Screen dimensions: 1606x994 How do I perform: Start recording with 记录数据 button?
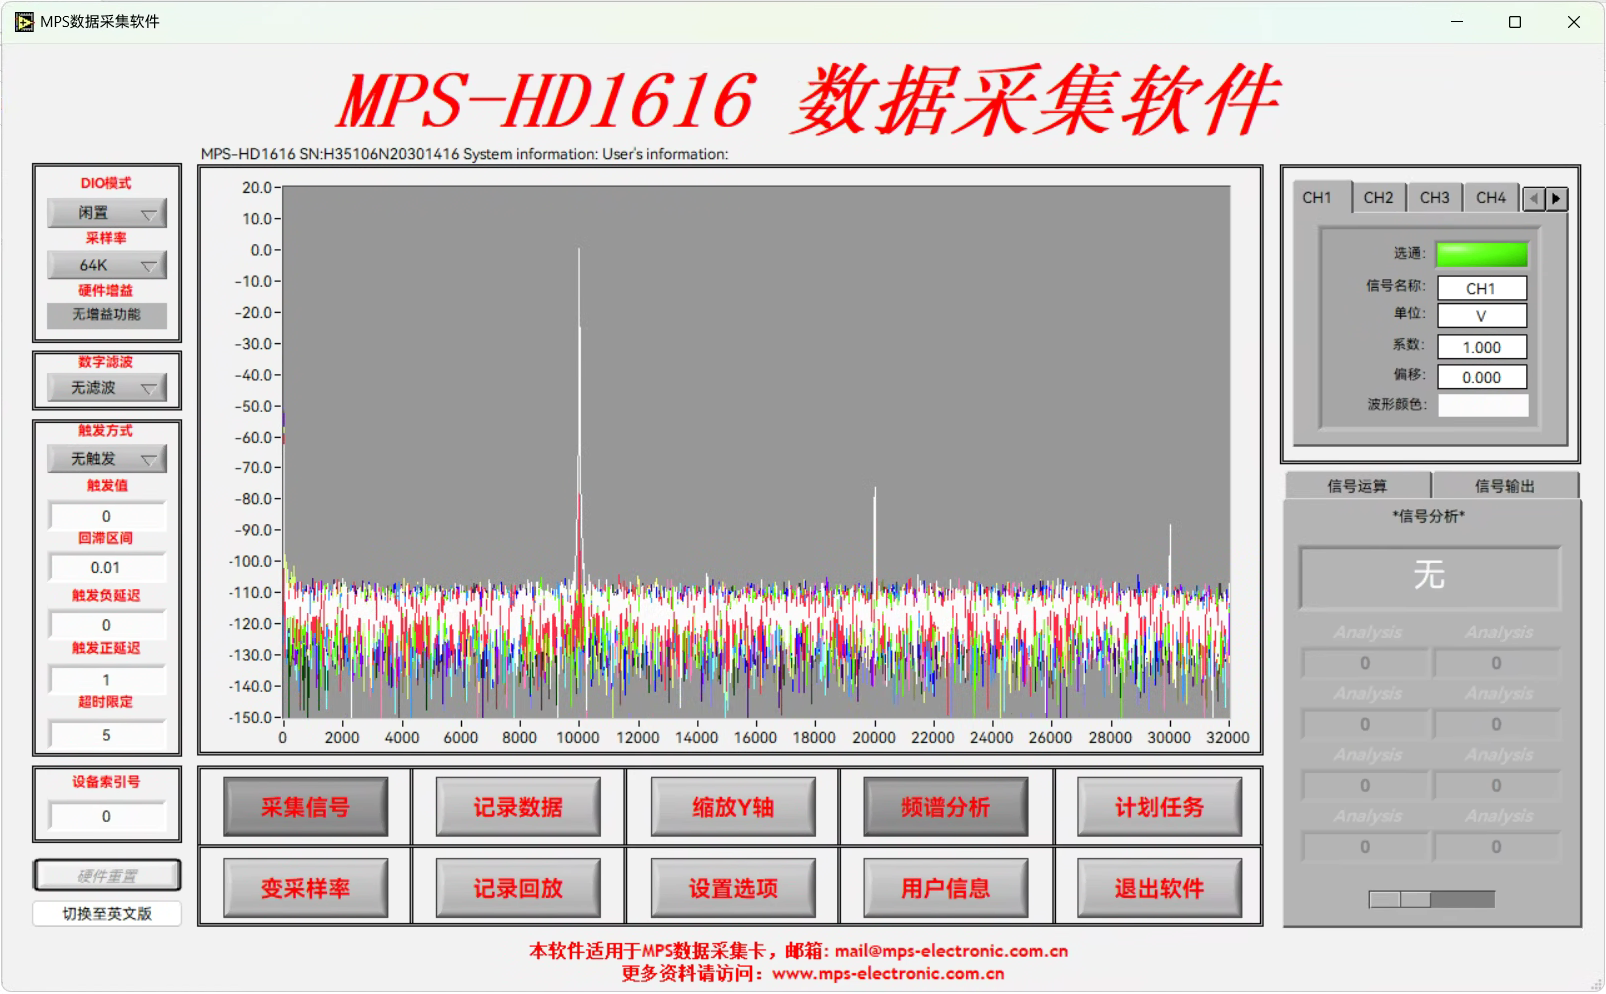click(518, 807)
